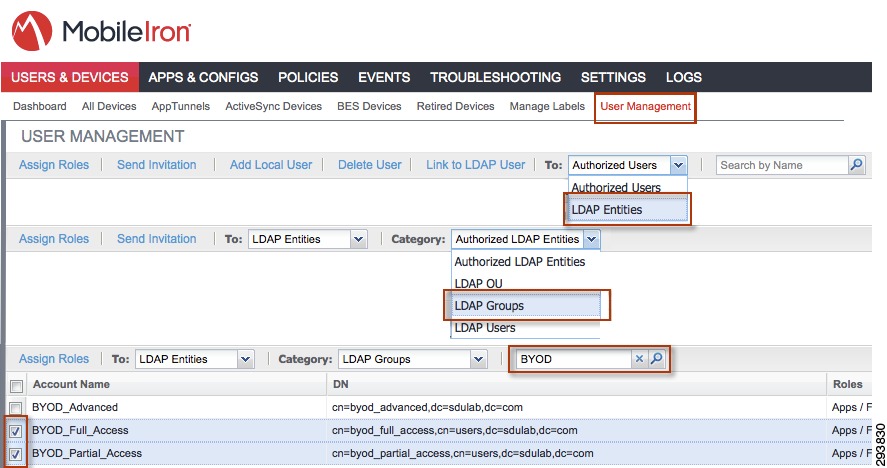Click the Add Local User link

[x=271, y=165]
